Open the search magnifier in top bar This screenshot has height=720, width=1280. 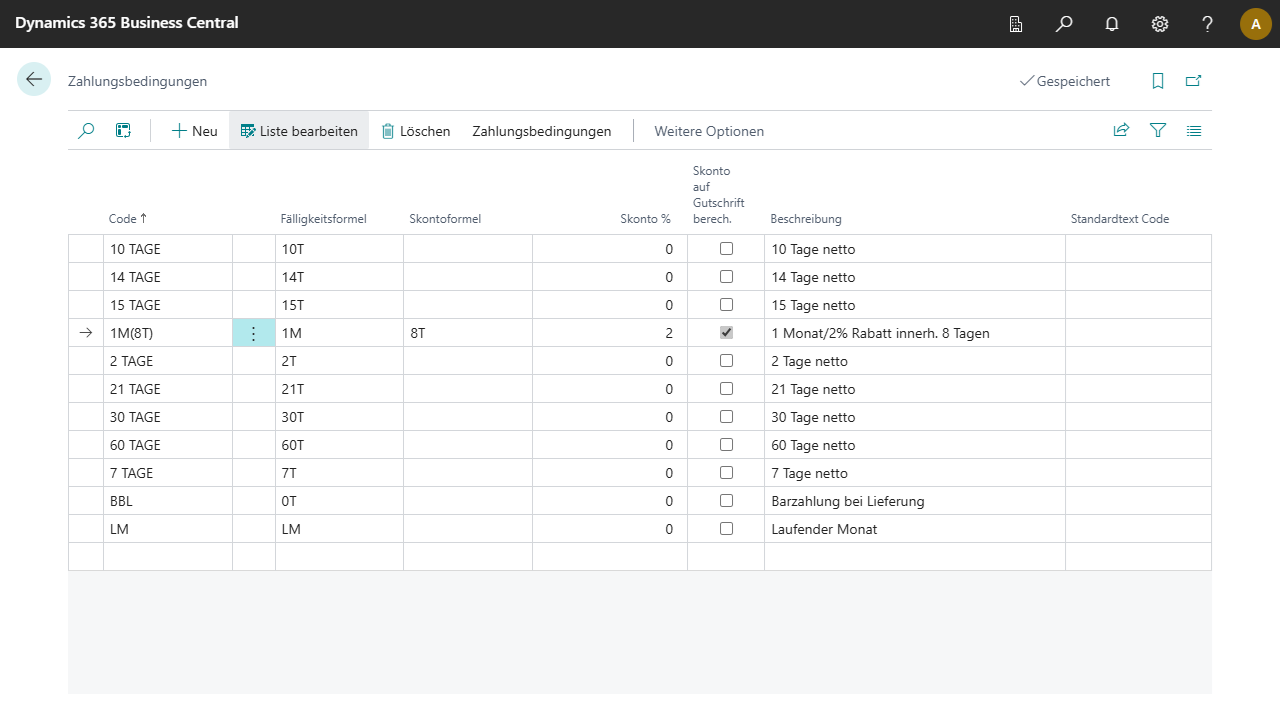[x=1064, y=24]
